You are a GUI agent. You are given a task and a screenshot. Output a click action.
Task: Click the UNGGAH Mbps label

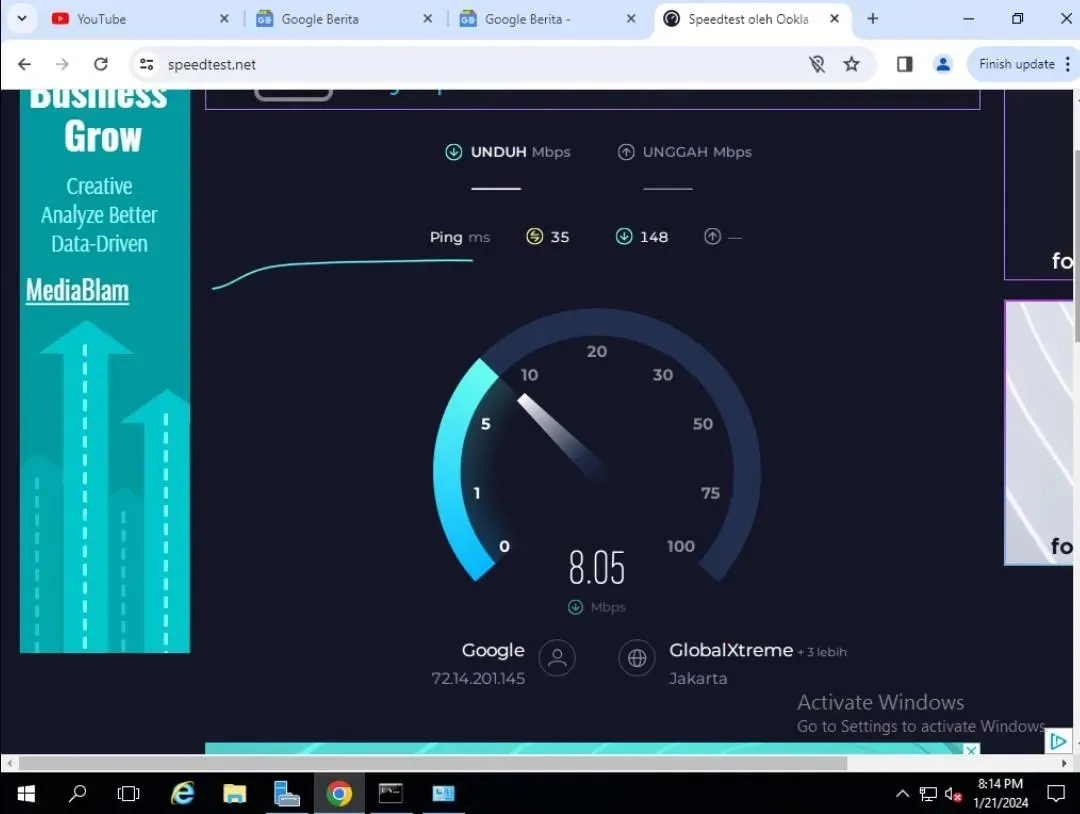[x=697, y=152]
